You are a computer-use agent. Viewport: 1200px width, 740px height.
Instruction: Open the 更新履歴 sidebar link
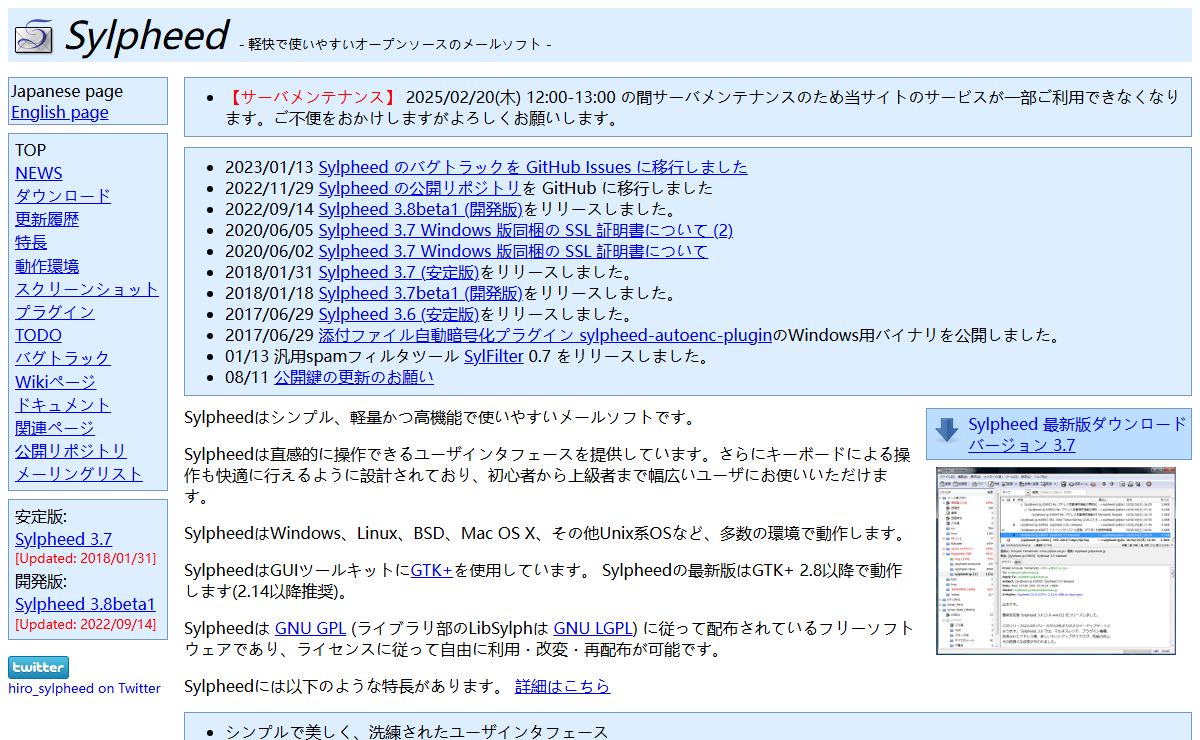click(x=47, y=219)
